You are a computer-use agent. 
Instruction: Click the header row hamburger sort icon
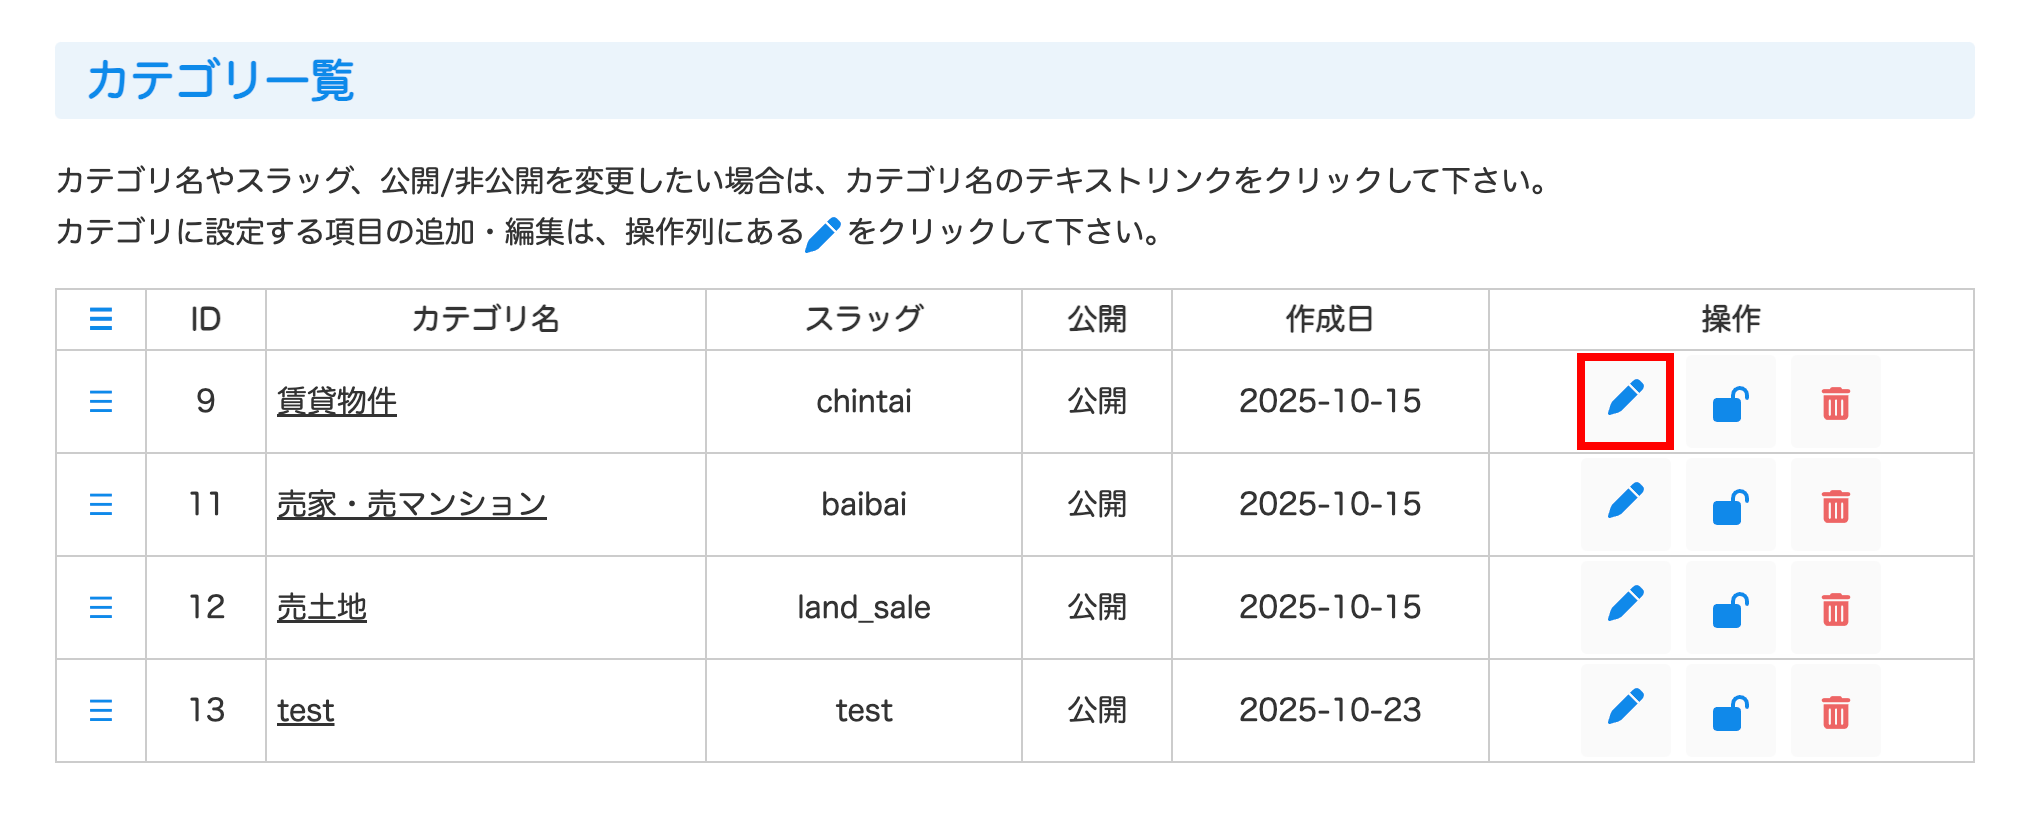click(x=101, y=319)
